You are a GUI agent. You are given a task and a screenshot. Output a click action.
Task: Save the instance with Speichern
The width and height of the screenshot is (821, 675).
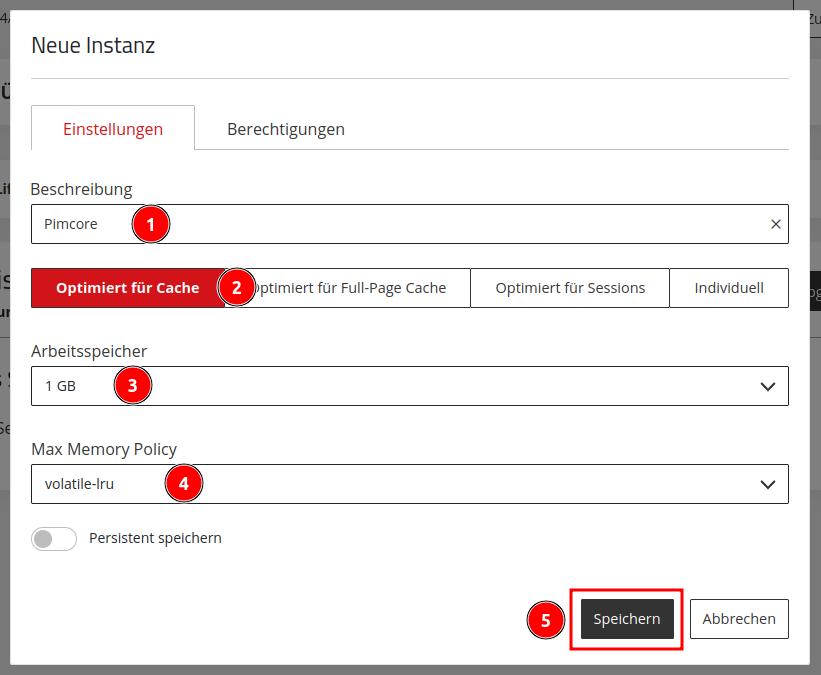click(627, 619)
